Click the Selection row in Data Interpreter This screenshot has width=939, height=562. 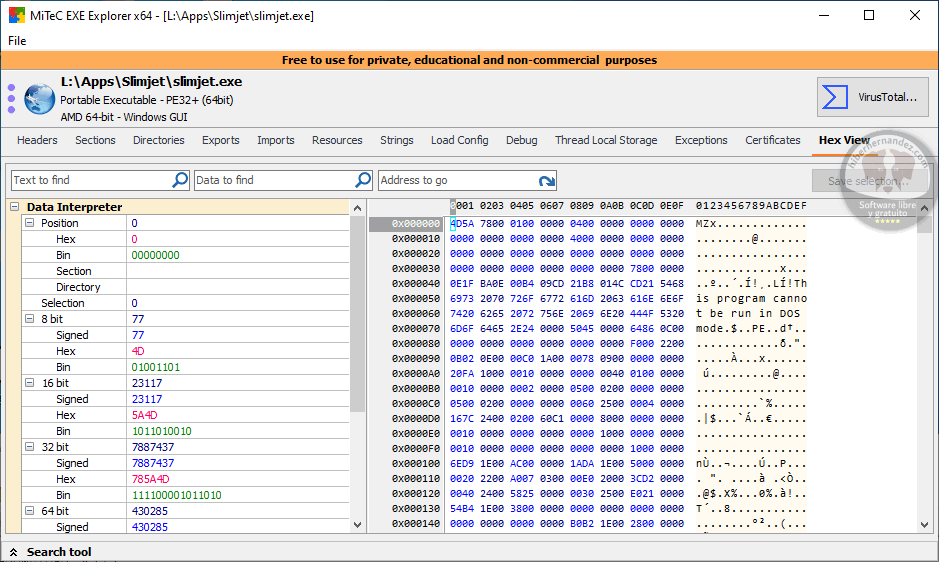coord(186,303)
